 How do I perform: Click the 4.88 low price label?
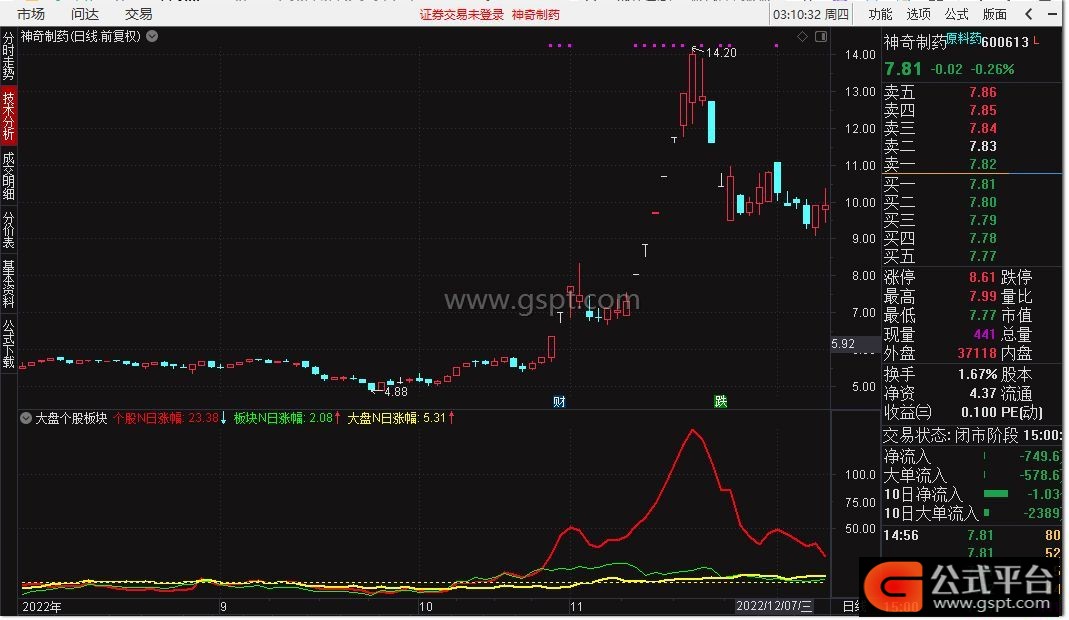pos(395,392)
